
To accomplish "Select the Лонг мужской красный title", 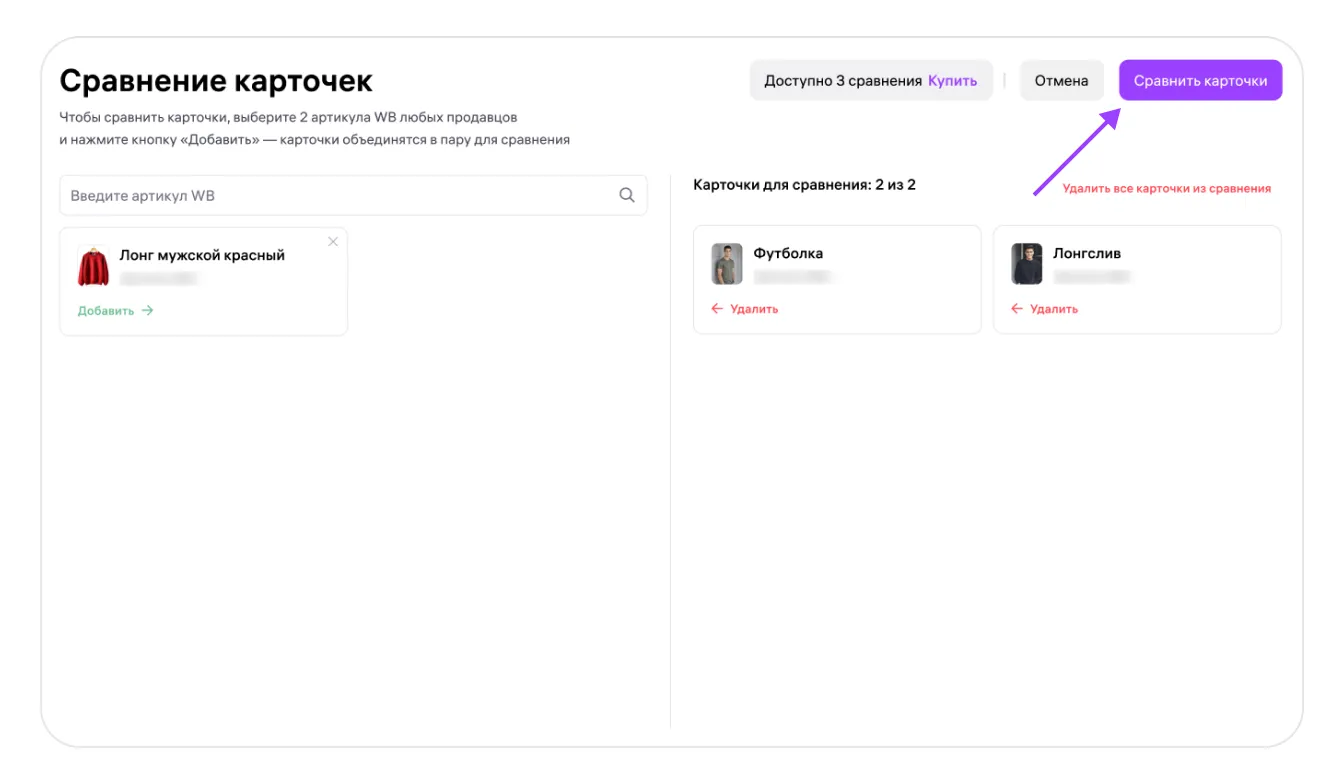I will click(202, 255).
